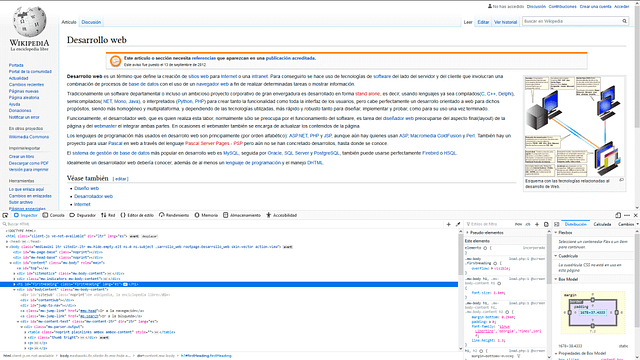This screenshot has width=640, height=360.
Task: Click the Estilos de filtro input
Action: (x=488, y=224)
